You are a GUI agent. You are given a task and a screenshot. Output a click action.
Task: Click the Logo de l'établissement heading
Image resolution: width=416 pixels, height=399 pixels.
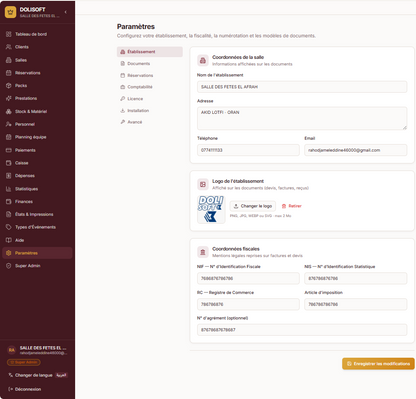pos(238,181)
